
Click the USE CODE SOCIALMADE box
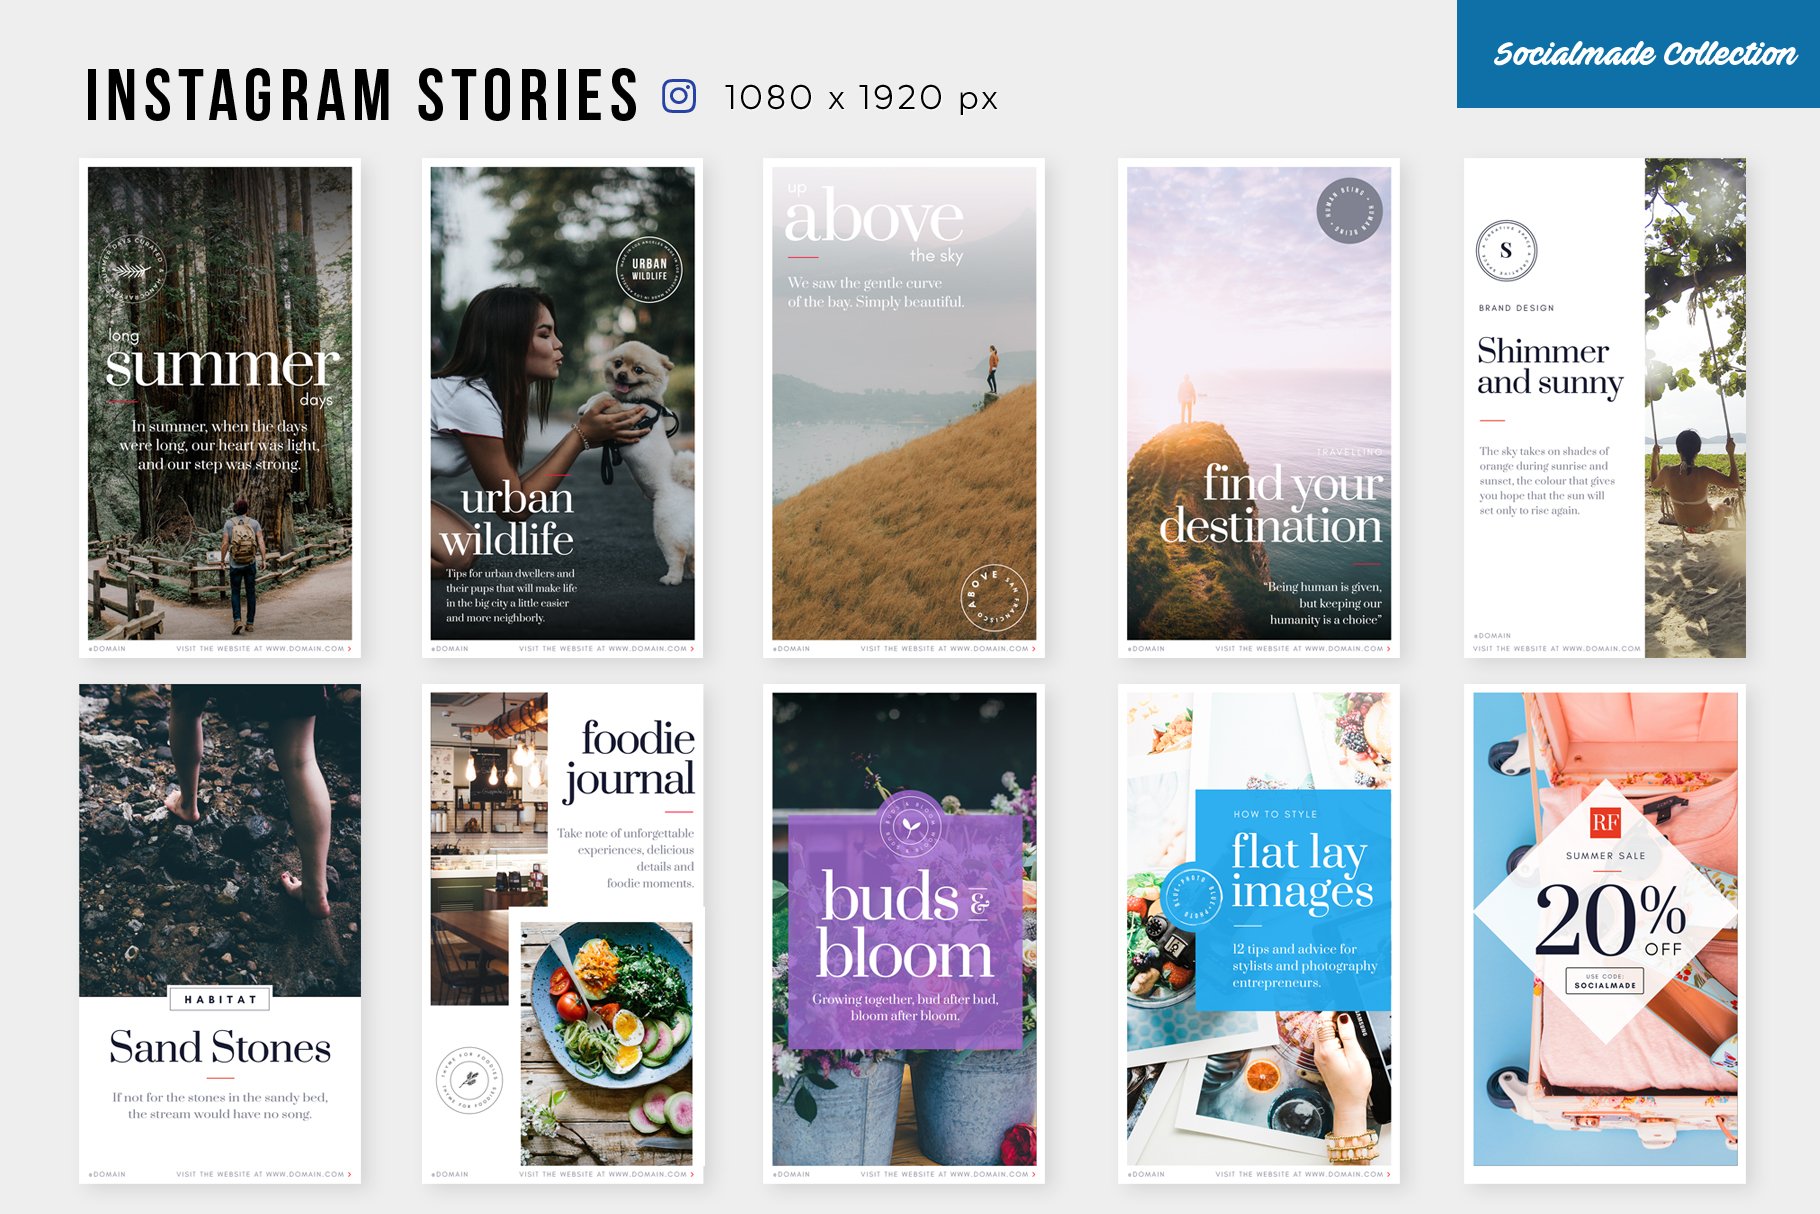tap(1605, 980)
